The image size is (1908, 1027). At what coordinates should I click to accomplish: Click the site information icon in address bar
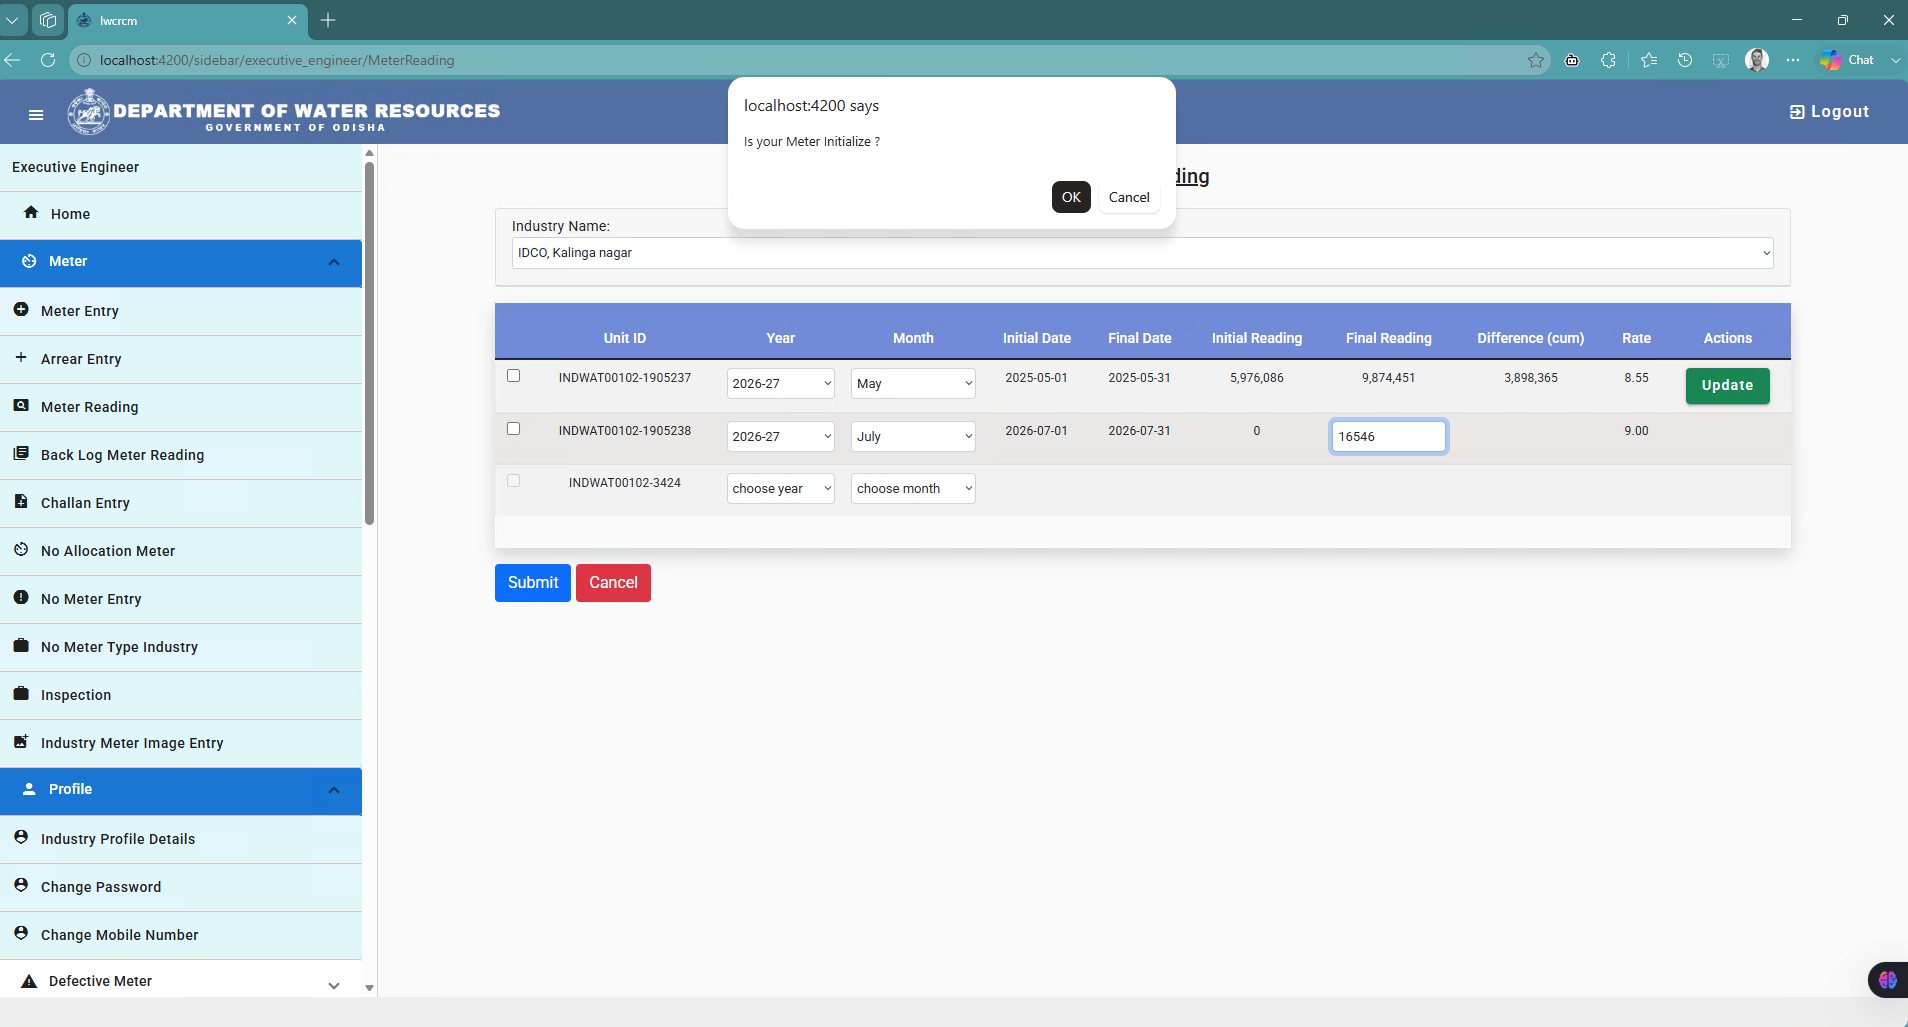click(x=84, y=60)
